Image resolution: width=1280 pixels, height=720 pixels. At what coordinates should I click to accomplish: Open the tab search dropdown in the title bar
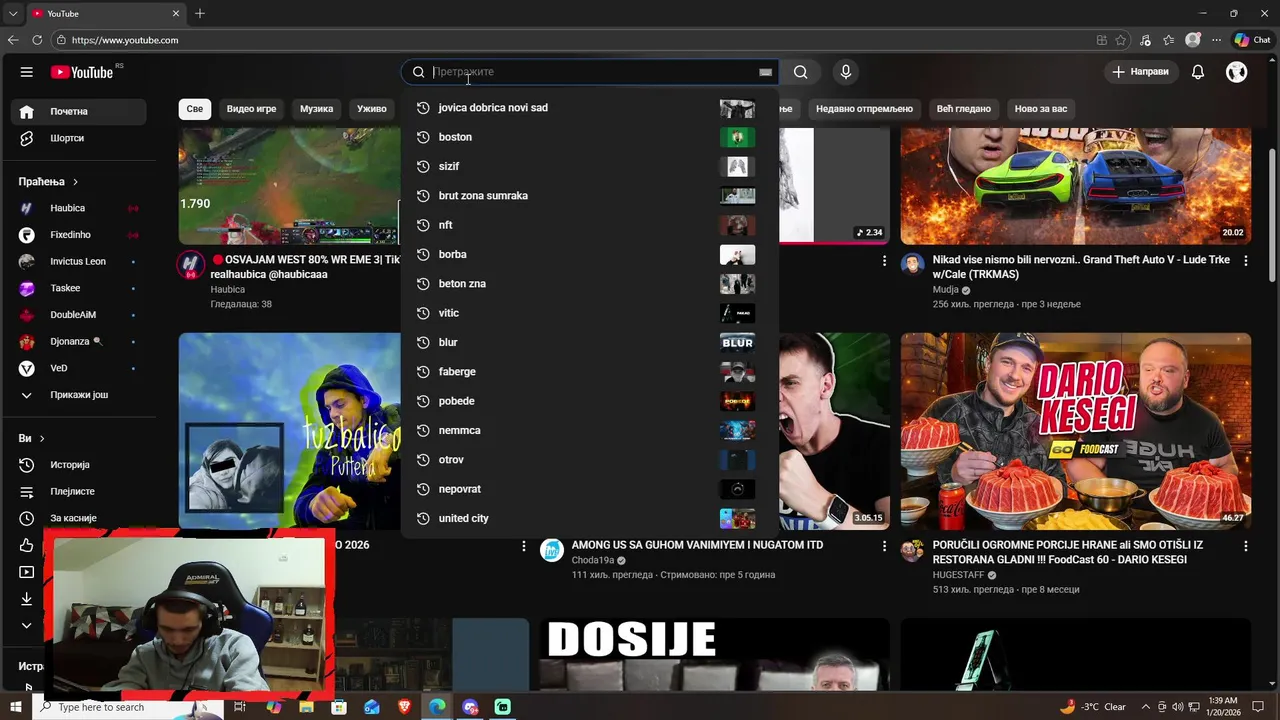pyautogui.click(x=13, y=14)
